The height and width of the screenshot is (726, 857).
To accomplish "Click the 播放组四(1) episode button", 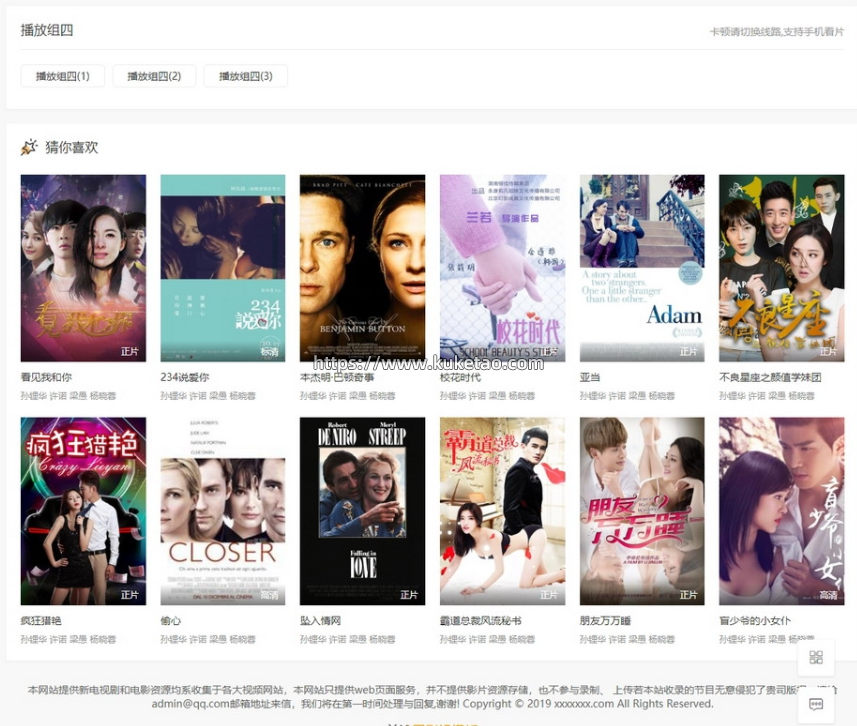I will tap(62, 76).
